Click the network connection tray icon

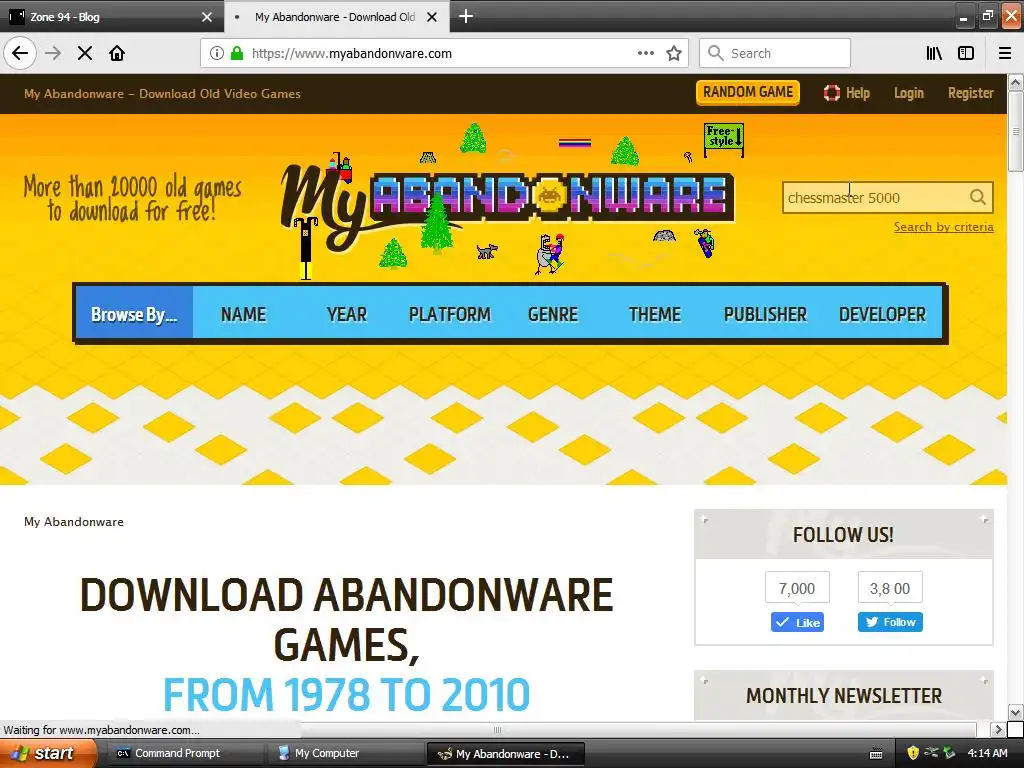pos(931,753)
